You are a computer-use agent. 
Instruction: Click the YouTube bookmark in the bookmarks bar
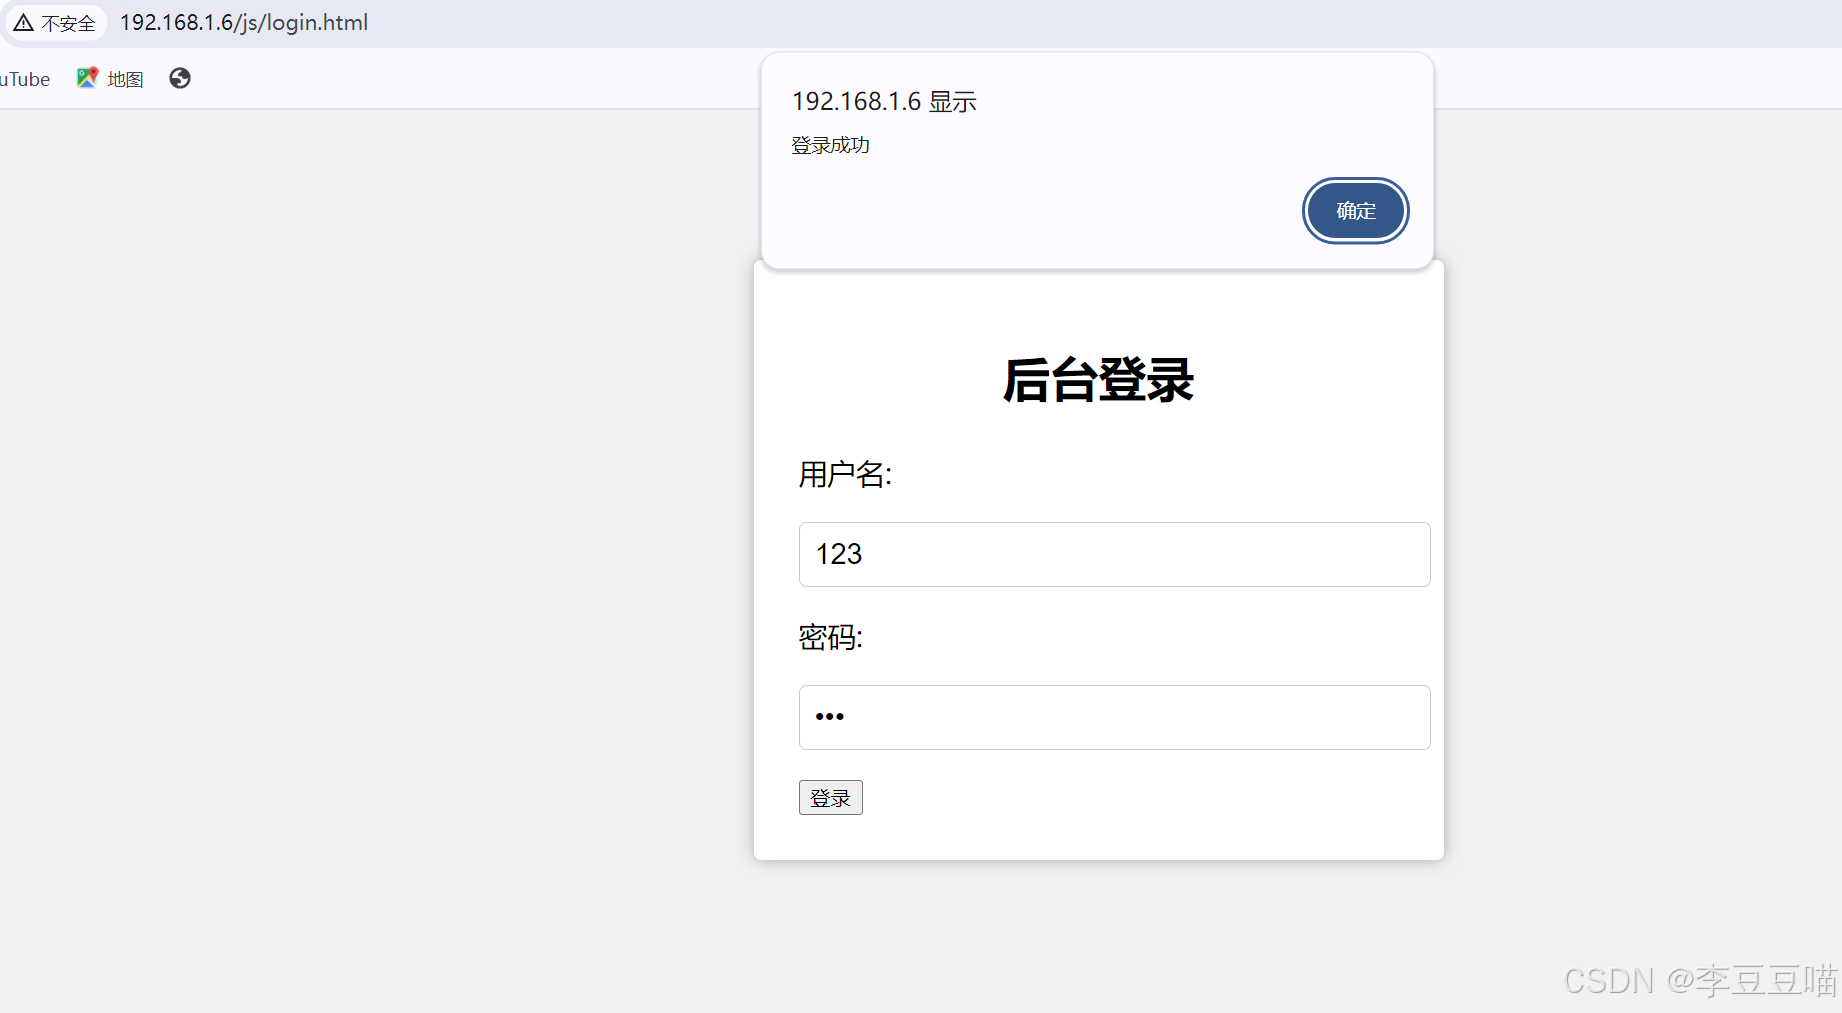click(x=25, y=78)
